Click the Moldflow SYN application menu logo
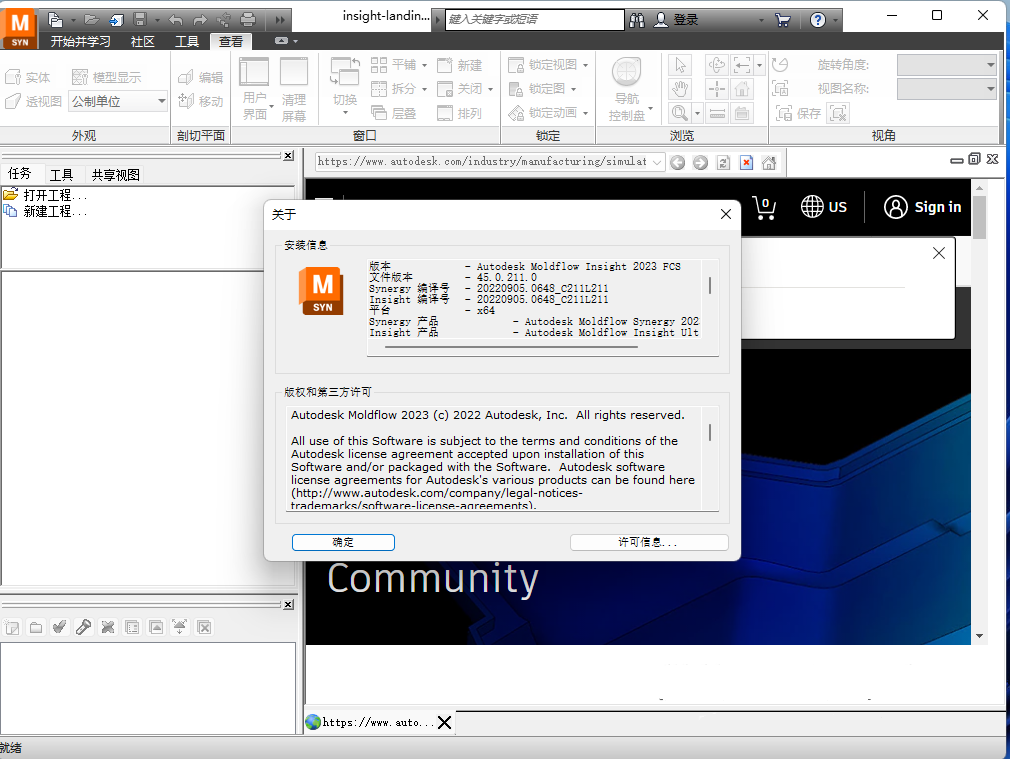 [19, 29]
